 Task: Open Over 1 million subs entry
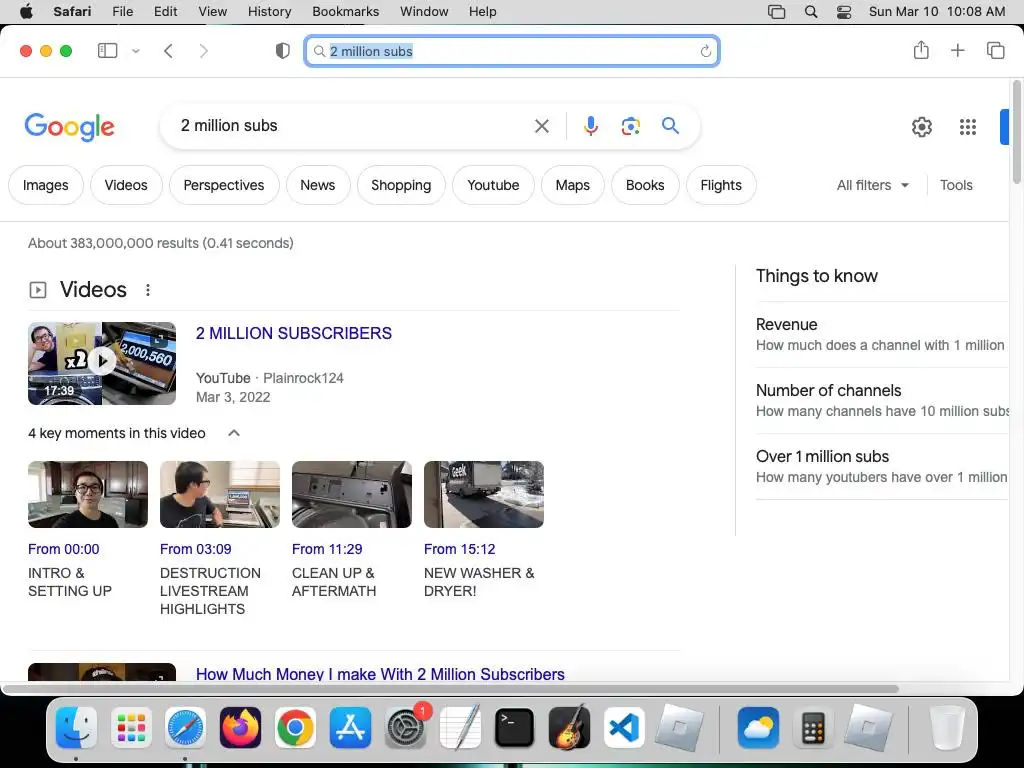[x=882, y=466]
